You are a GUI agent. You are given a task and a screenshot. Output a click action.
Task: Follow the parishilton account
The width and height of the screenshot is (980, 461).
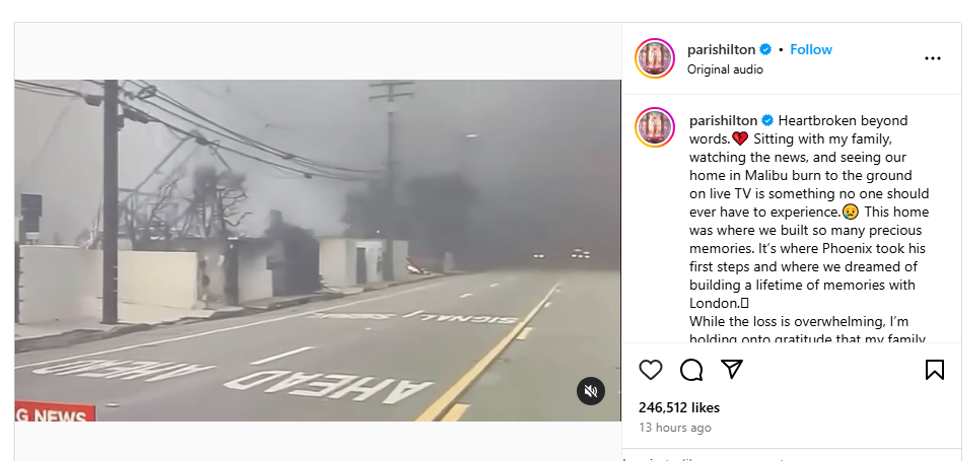click(x=811, y=49)
